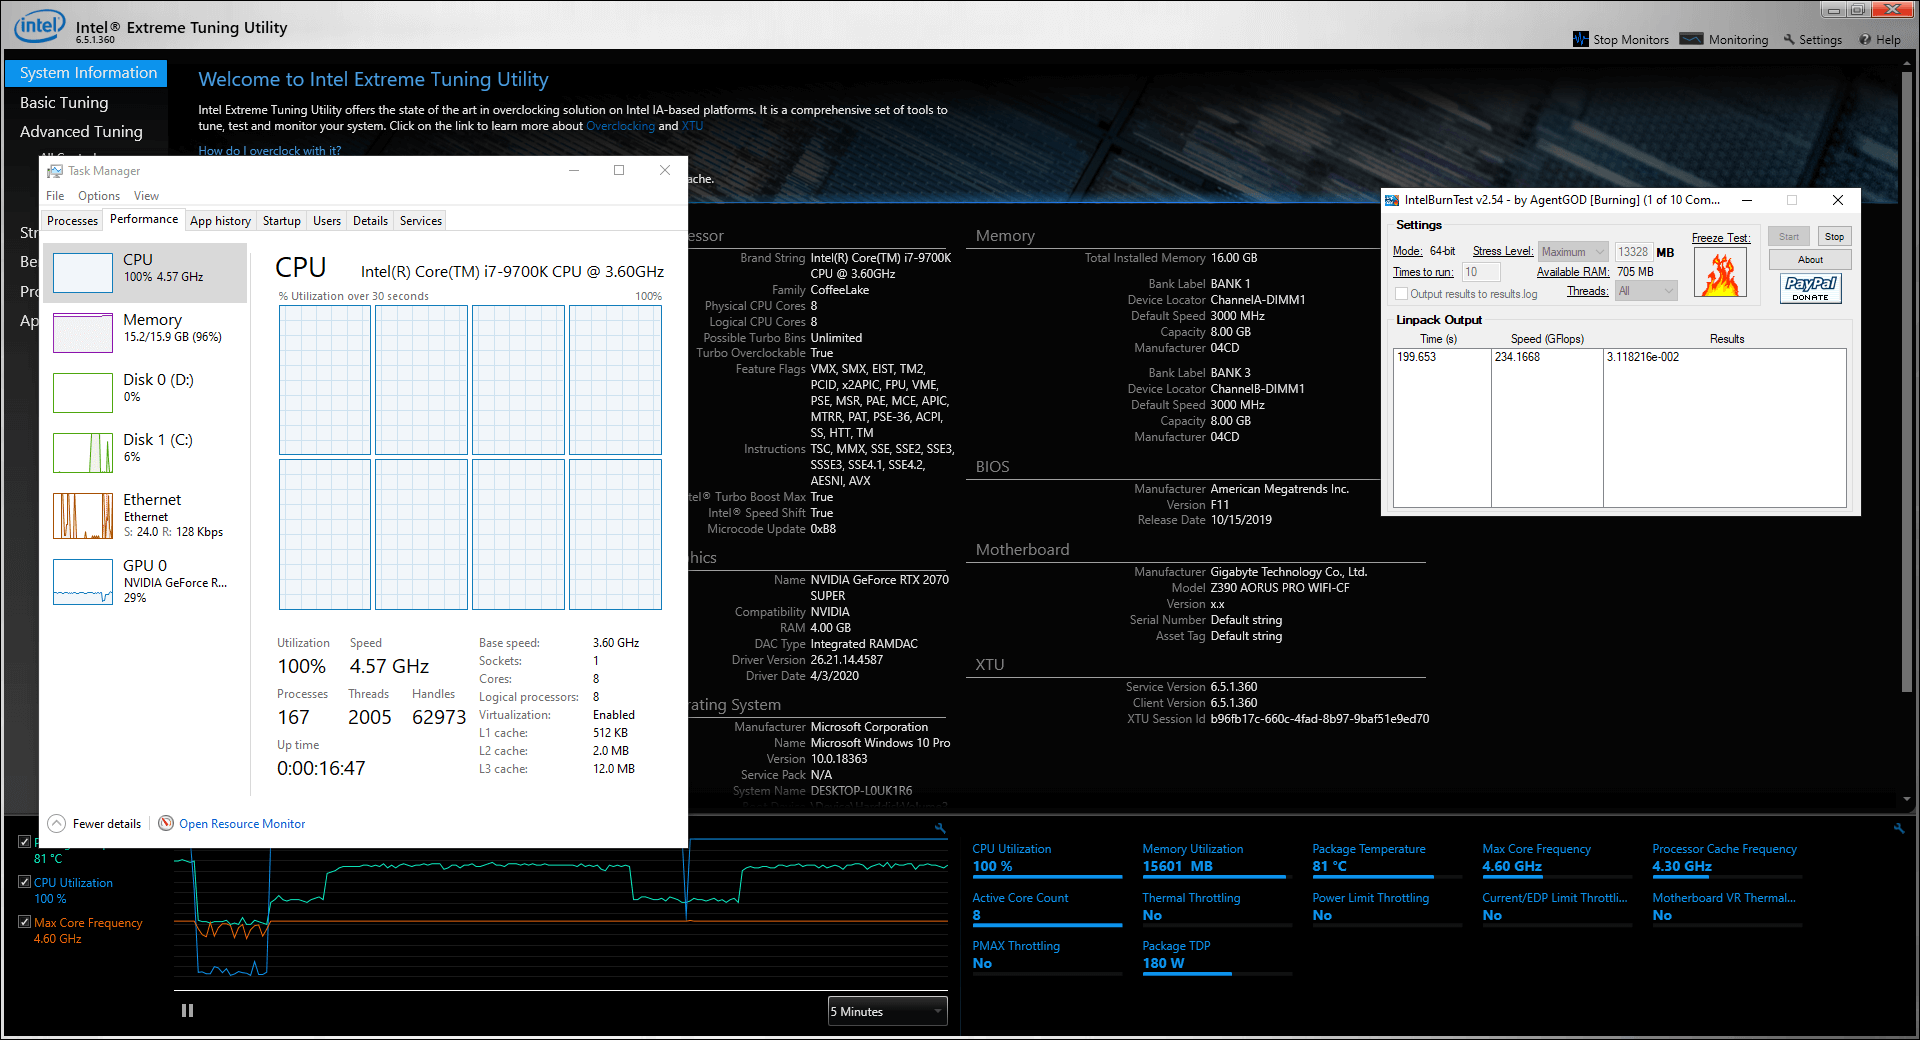Viewport: 1920px width, 1040px height.
Task: Click the Processor Cache Frequency 4.30 GHz tile
Action: pyautogui.click(x=1727, y=859)
